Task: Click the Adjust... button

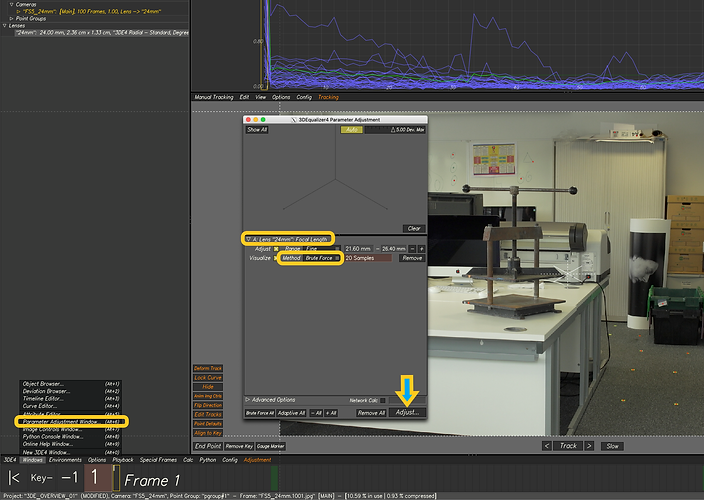Action: [x=407, y=412]
